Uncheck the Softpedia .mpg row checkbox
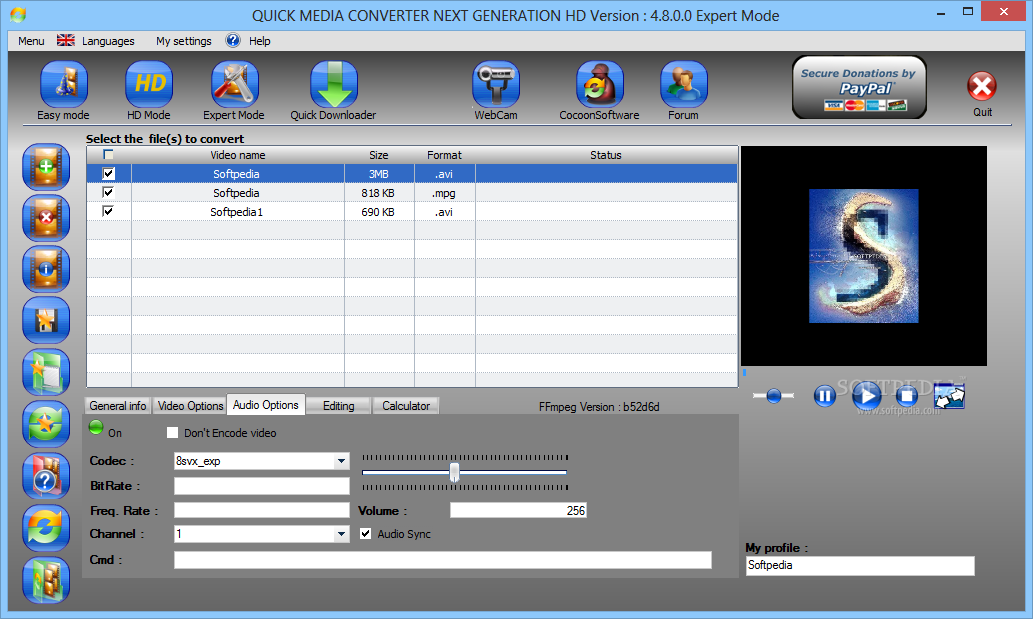 (x=108, y=192)
